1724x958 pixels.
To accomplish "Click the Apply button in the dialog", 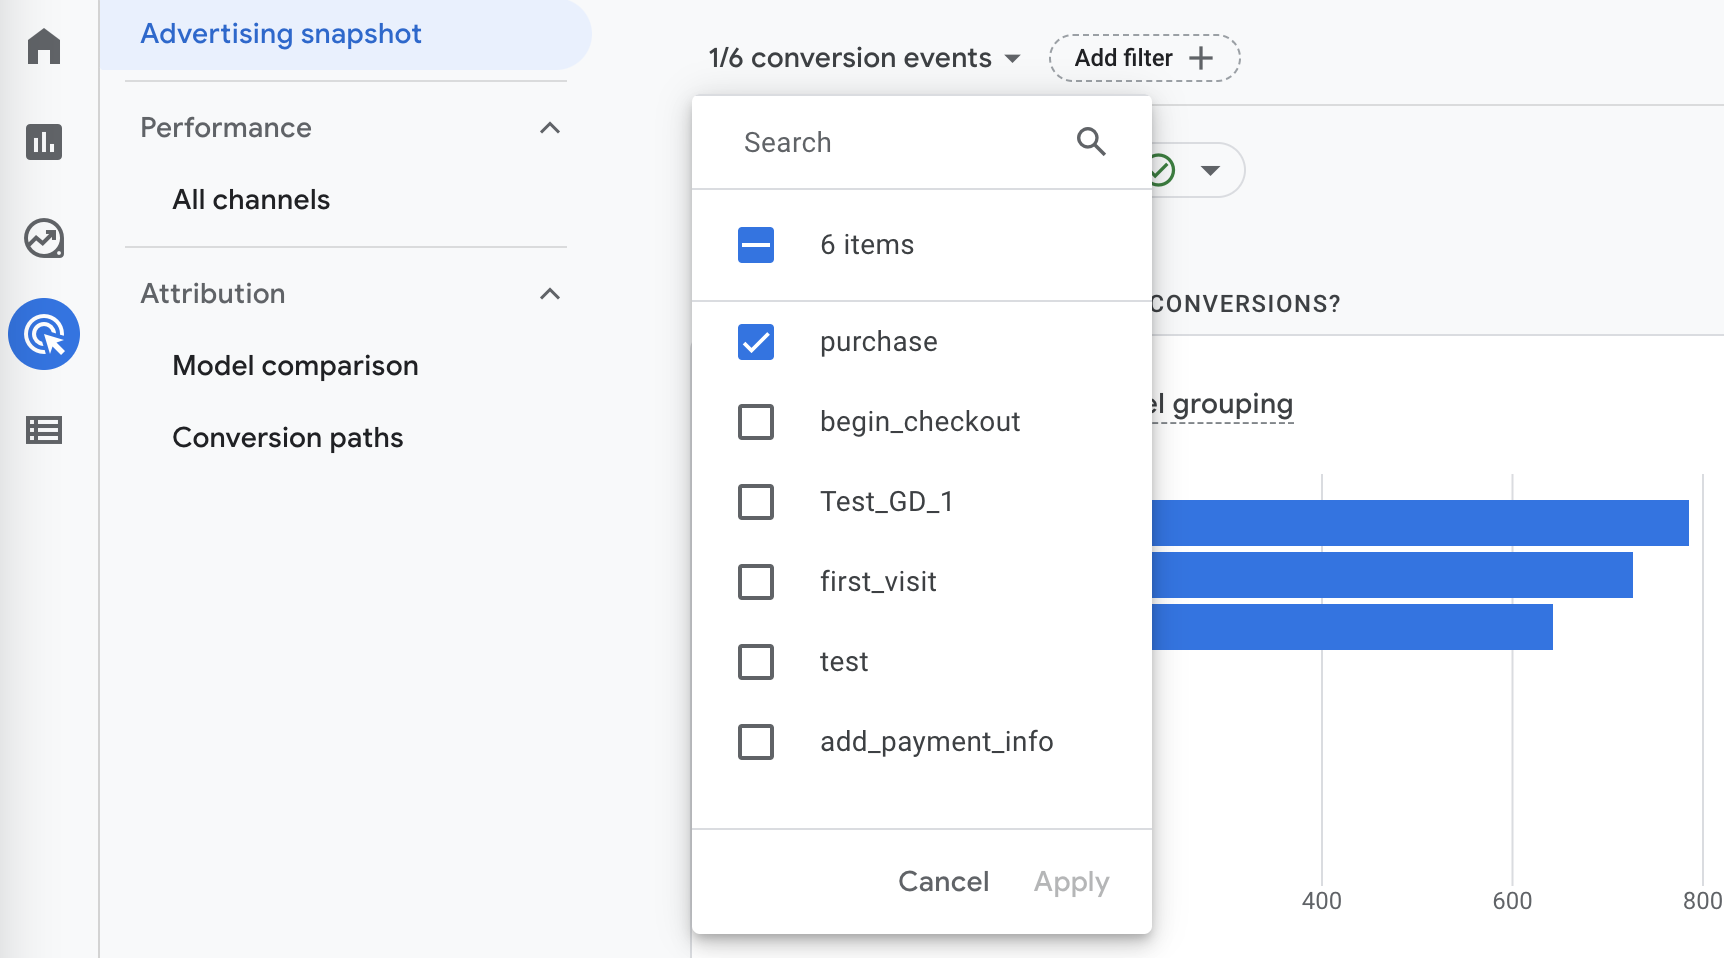I will 1070,881.
